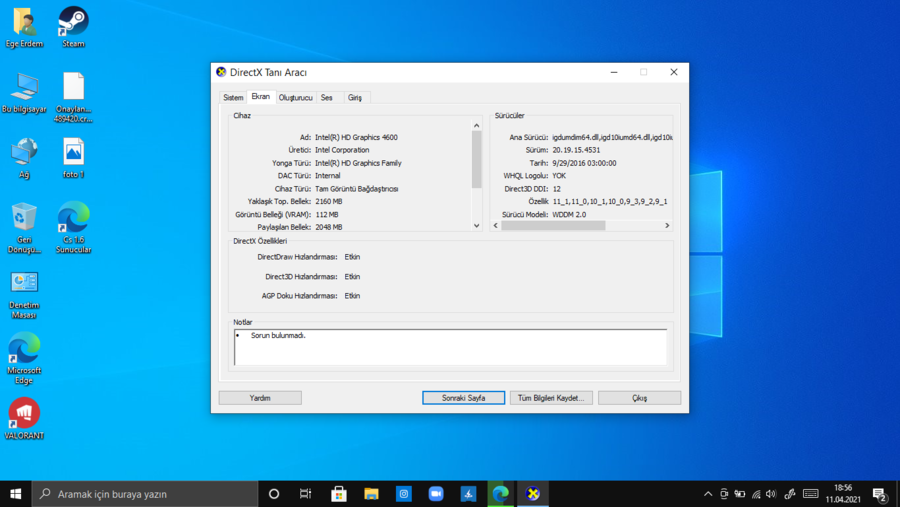Open the Steam desktop shortcut
Viewport: 900px width, 507px height.
pos(73,22)
